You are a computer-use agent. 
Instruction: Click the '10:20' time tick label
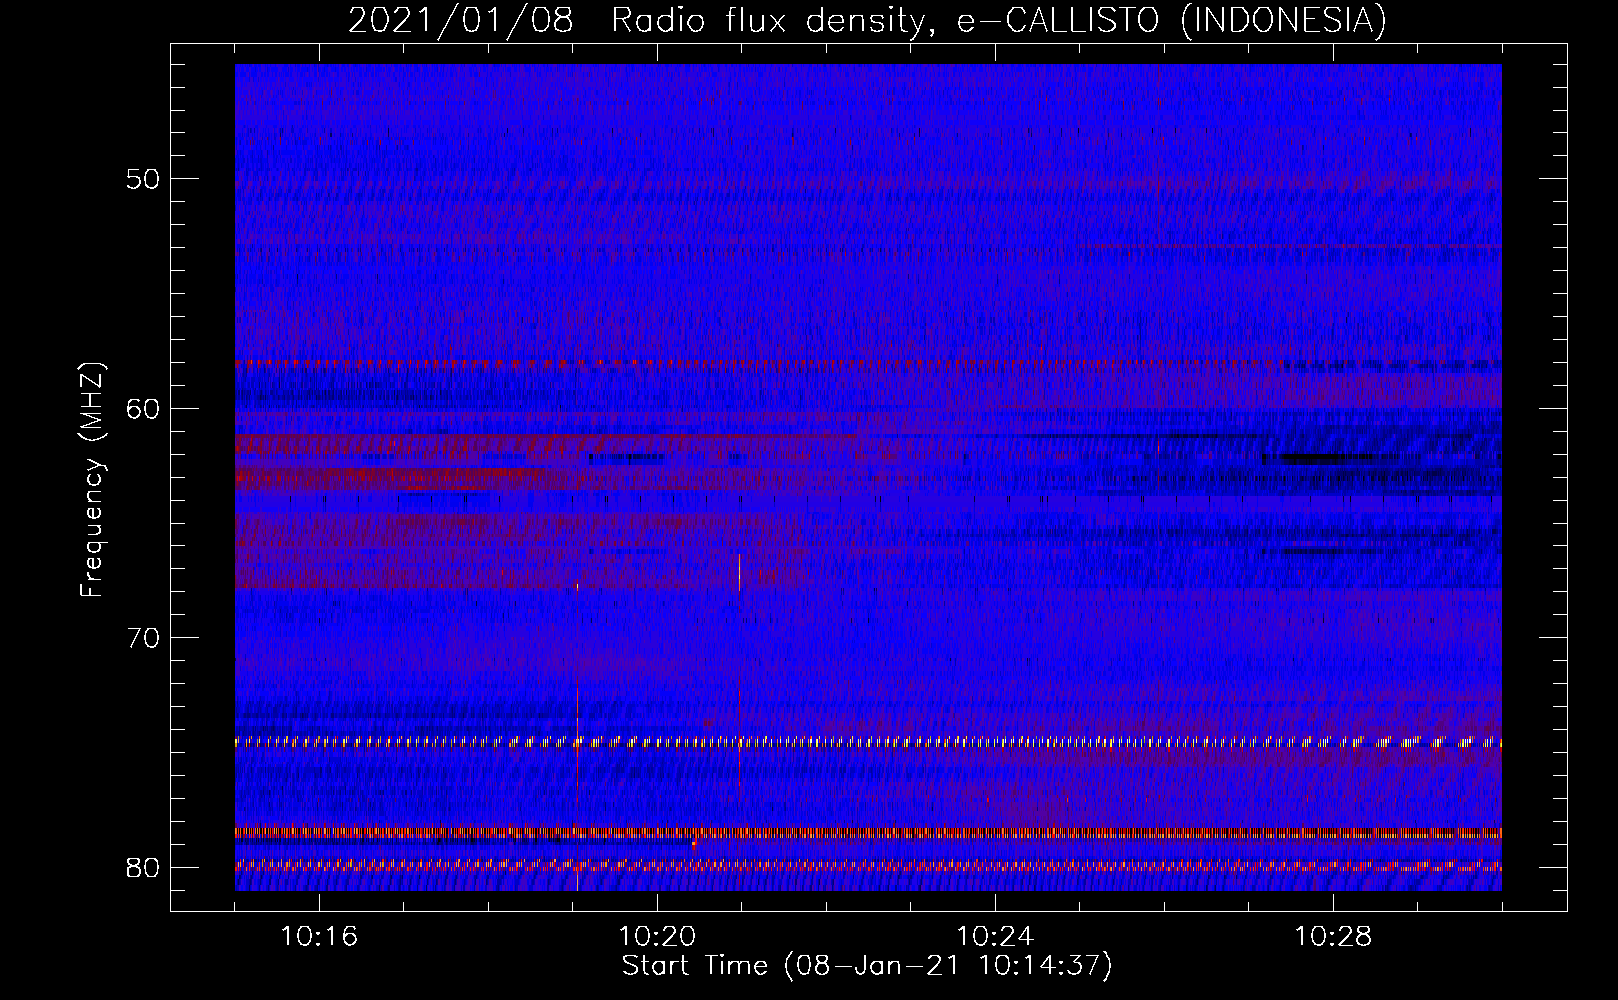click(657, 937)
